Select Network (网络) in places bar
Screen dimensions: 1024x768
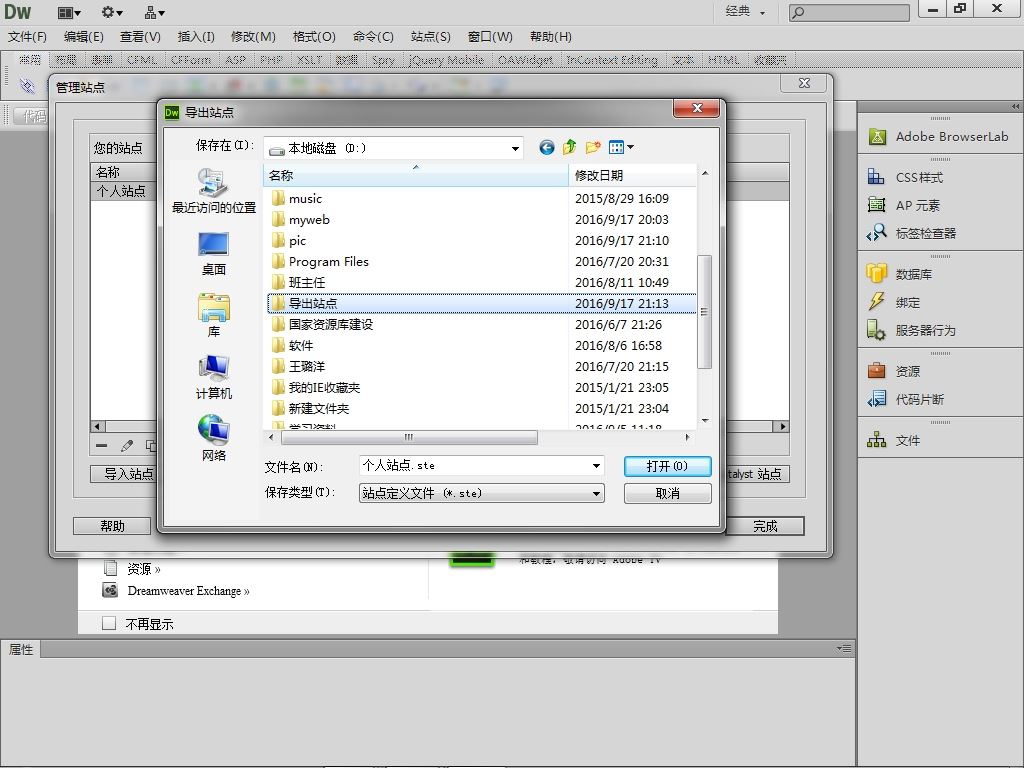[x=214, y=439]
